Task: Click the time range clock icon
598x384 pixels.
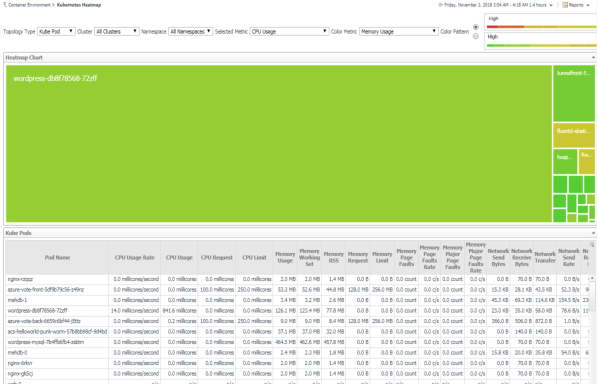Action: (x=440, y=5)
